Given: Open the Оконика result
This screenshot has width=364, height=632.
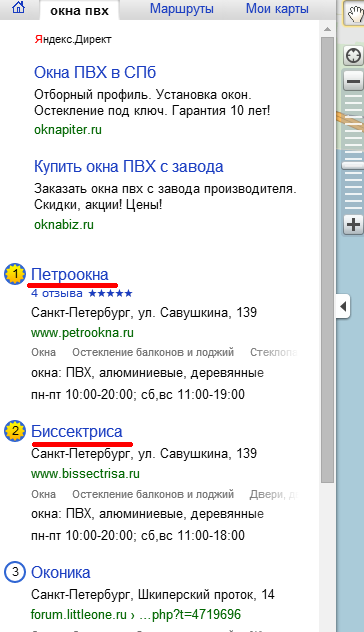Looking at the screenshot, I should pyautogui.click(x=60, y=573).
